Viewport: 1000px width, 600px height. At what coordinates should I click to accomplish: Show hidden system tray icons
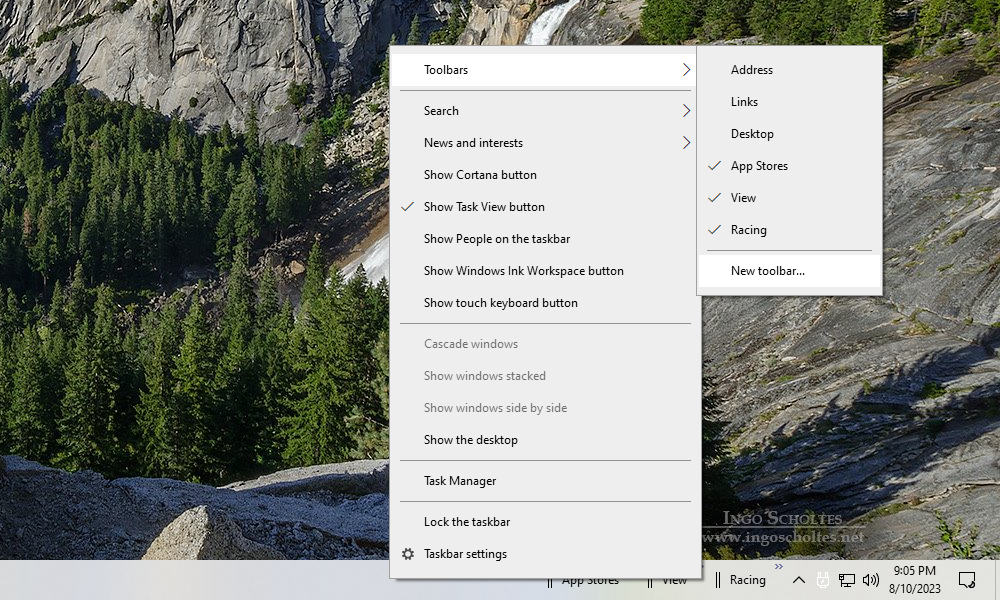pos(798,580)
